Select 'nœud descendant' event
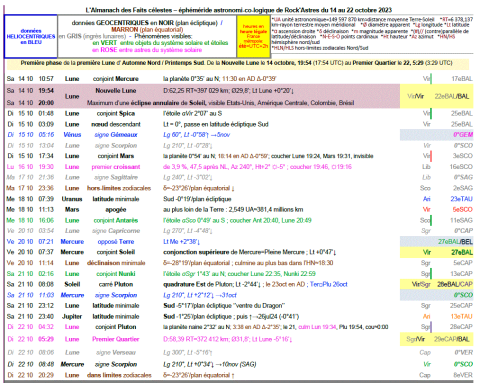The height and width of the screenshot is (383, 480). pyautogui.click(x=116, y=124)
